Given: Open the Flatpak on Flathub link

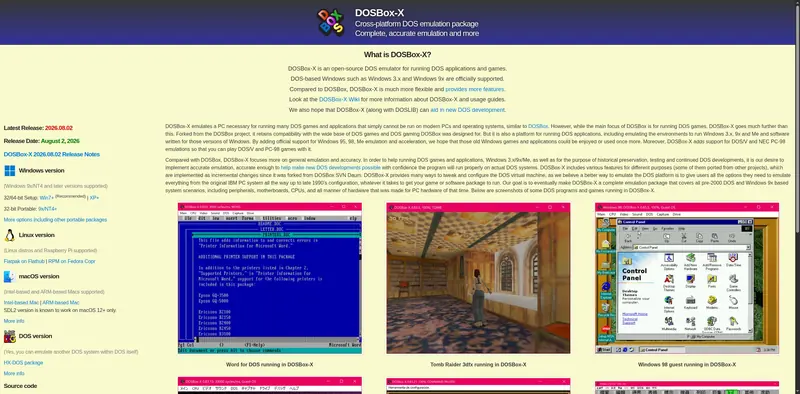Looking at the screenshot, I should point(24,261).
